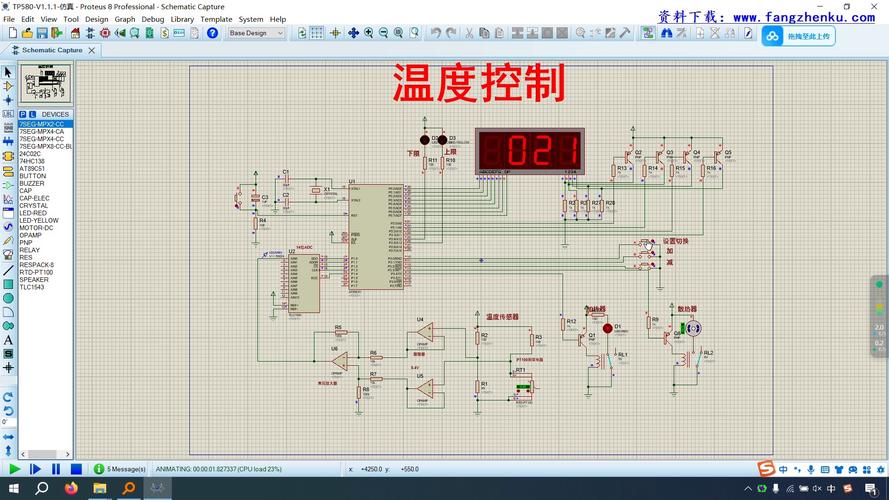Pause the simulation
The image size is (889, 500).
(55, 469)
